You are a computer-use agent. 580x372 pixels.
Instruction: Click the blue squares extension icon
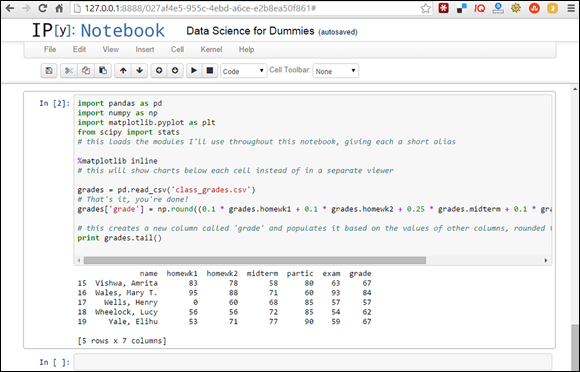[x=462, y=8]
